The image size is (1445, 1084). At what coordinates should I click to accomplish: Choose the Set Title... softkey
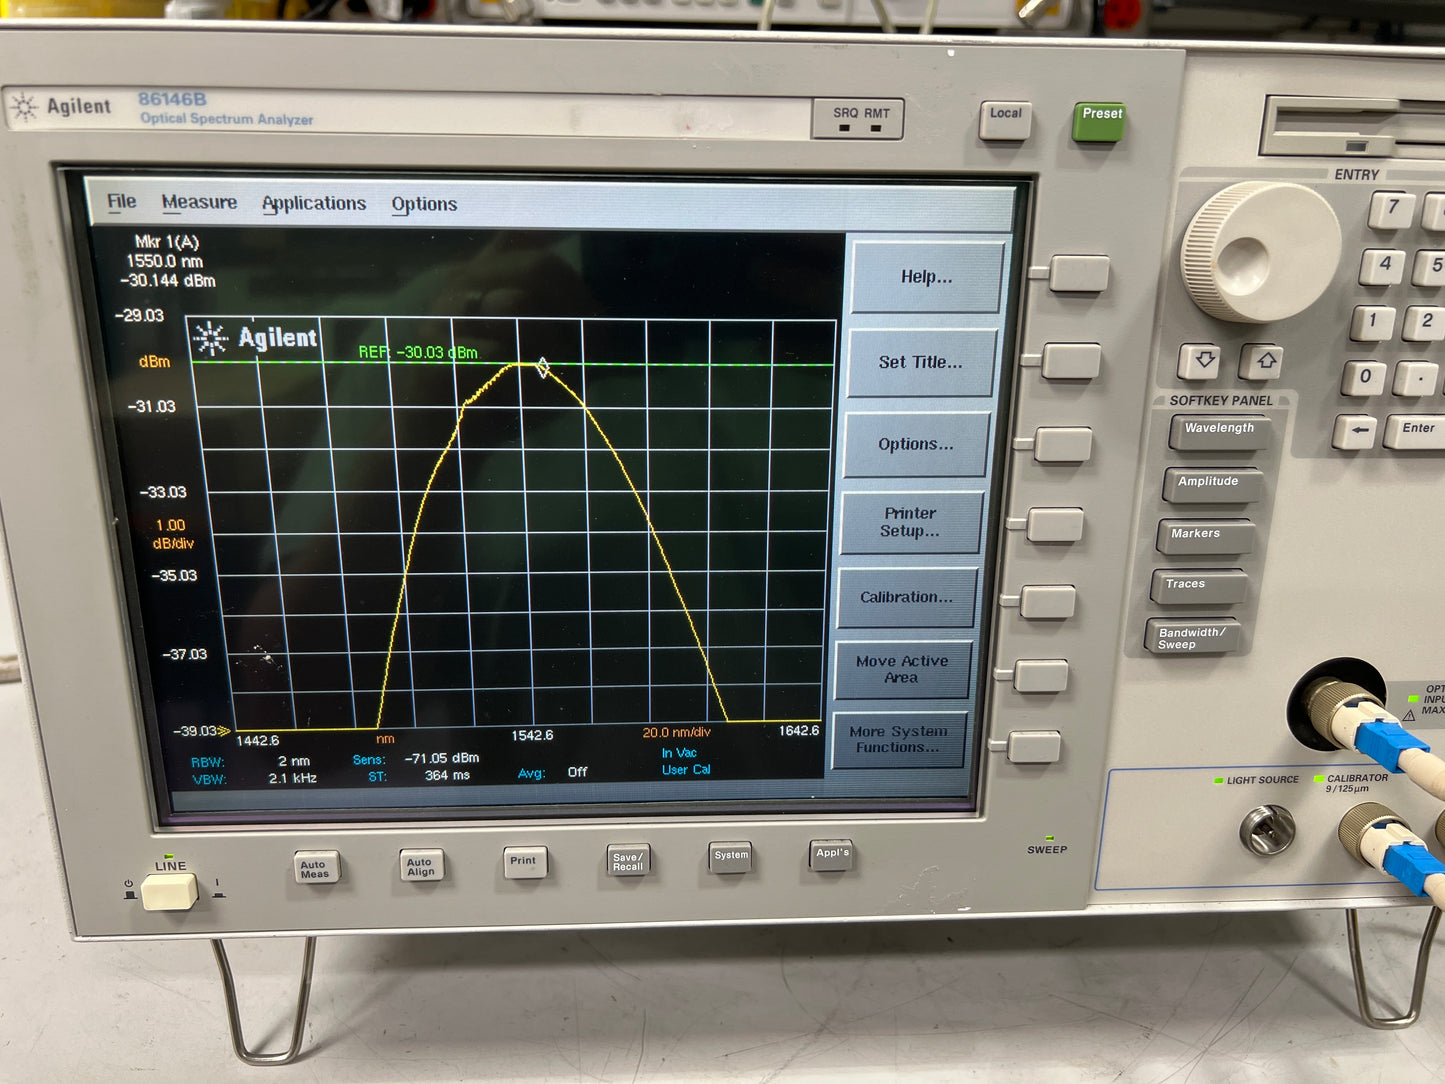pos(920,362)
